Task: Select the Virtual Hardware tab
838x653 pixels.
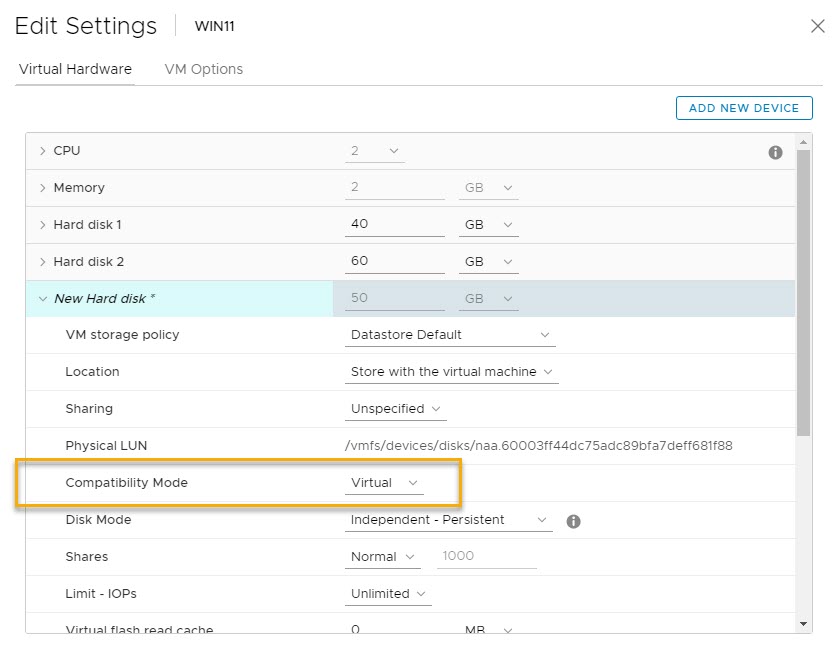Action: click(x=75, y=69)
